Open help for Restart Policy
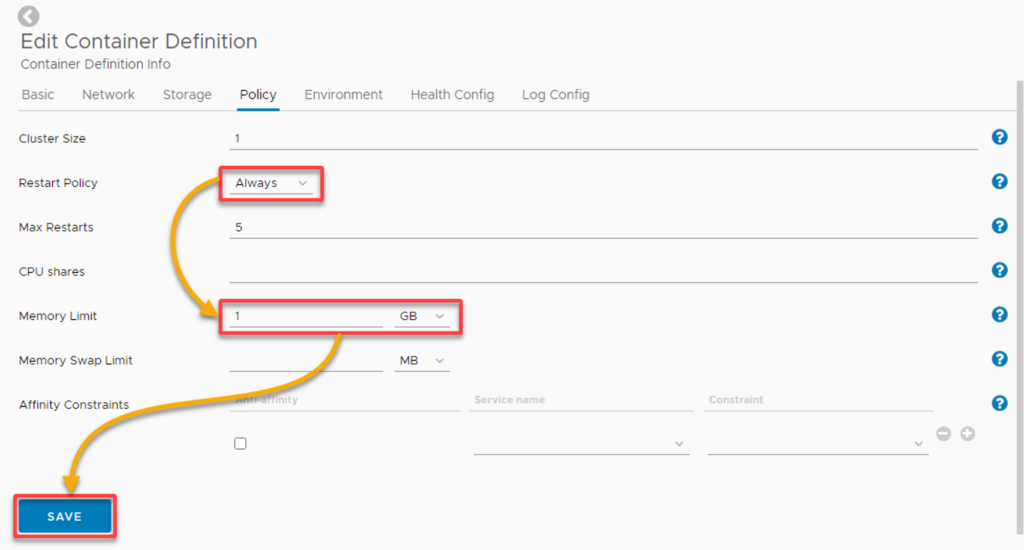Screen dimensions: 1024x550 [999, 182]
